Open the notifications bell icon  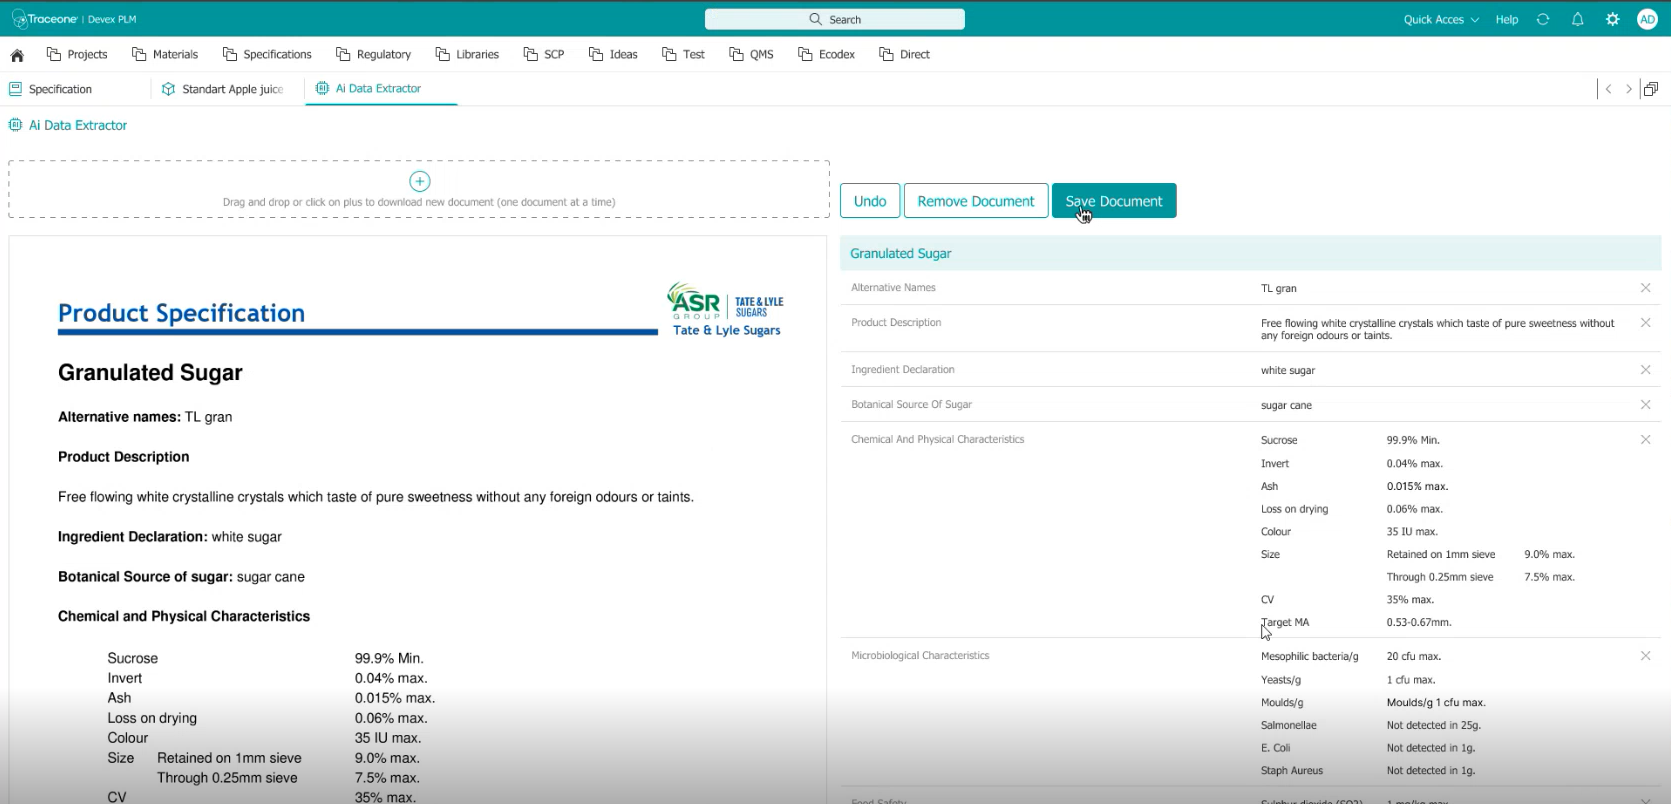tap(1577, 19)
